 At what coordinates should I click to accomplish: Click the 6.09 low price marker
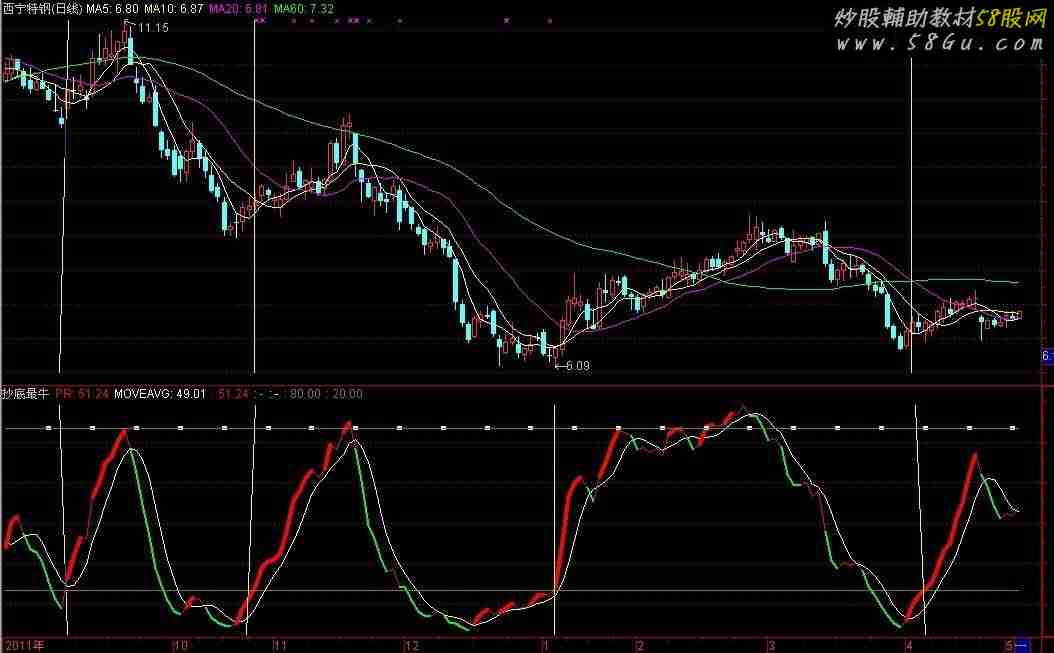[x=573, y=366]
